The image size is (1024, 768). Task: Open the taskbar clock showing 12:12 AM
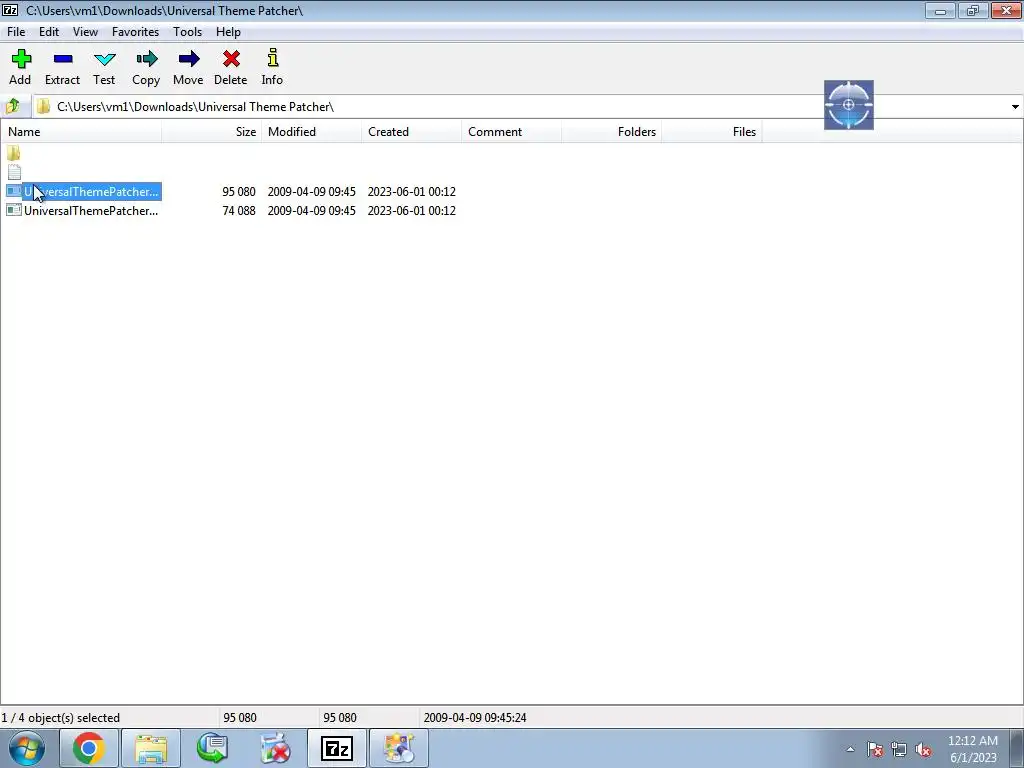[973, 749]
